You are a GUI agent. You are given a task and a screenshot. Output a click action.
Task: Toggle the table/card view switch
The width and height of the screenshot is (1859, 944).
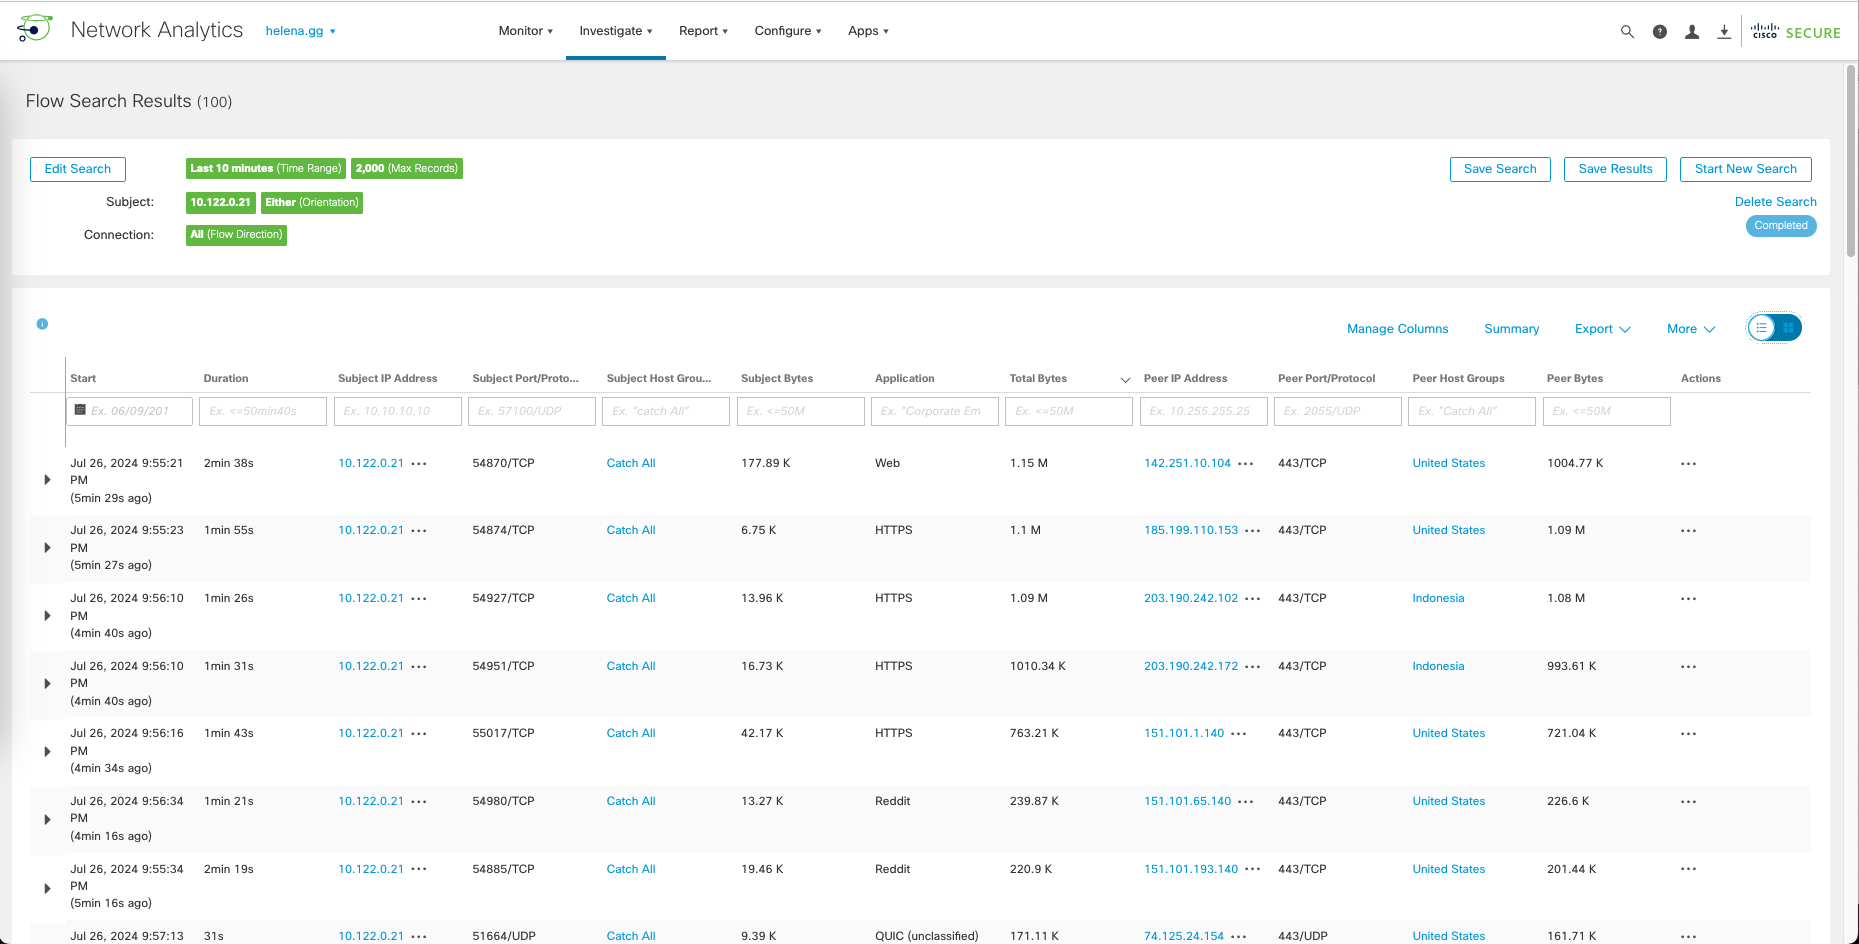1774,328
